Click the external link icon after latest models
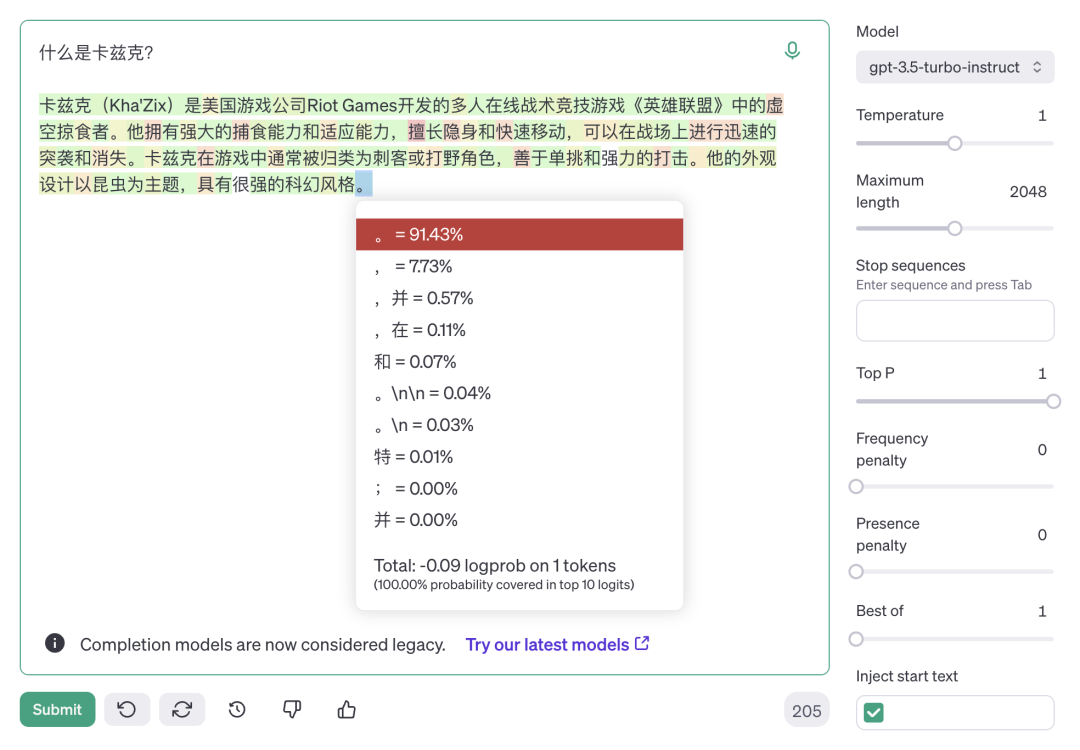The width and height of the screenshot is (1080, 750). (642, 643)
